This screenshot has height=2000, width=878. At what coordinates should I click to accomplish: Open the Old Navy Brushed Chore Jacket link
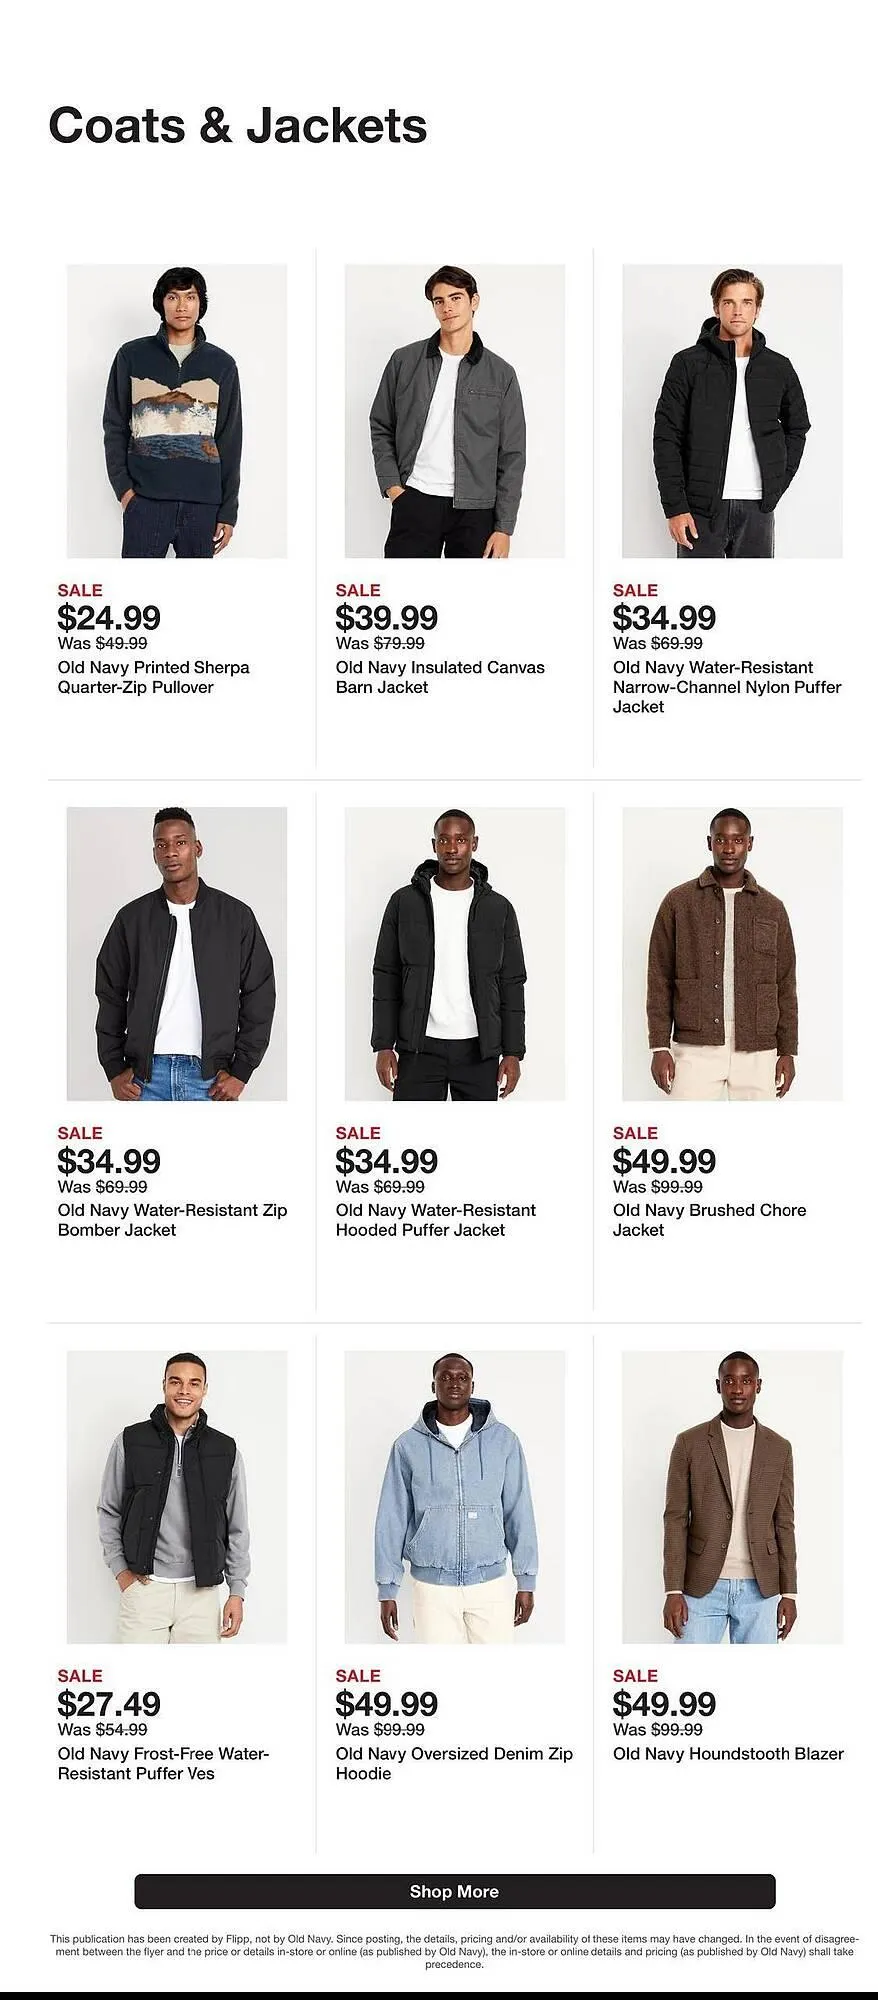coord(709,1220)
